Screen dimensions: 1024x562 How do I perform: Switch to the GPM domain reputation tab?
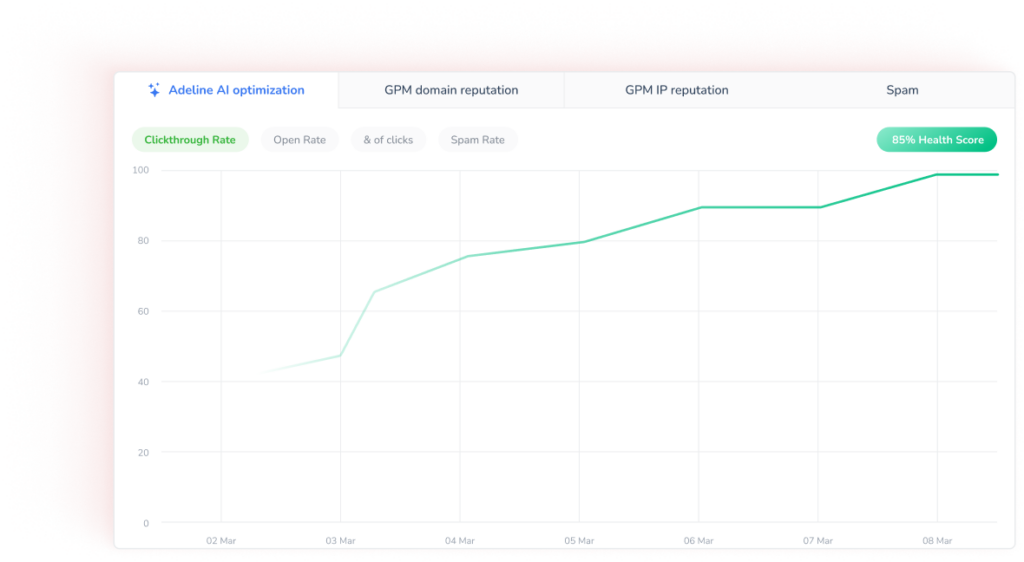point(451,90)
